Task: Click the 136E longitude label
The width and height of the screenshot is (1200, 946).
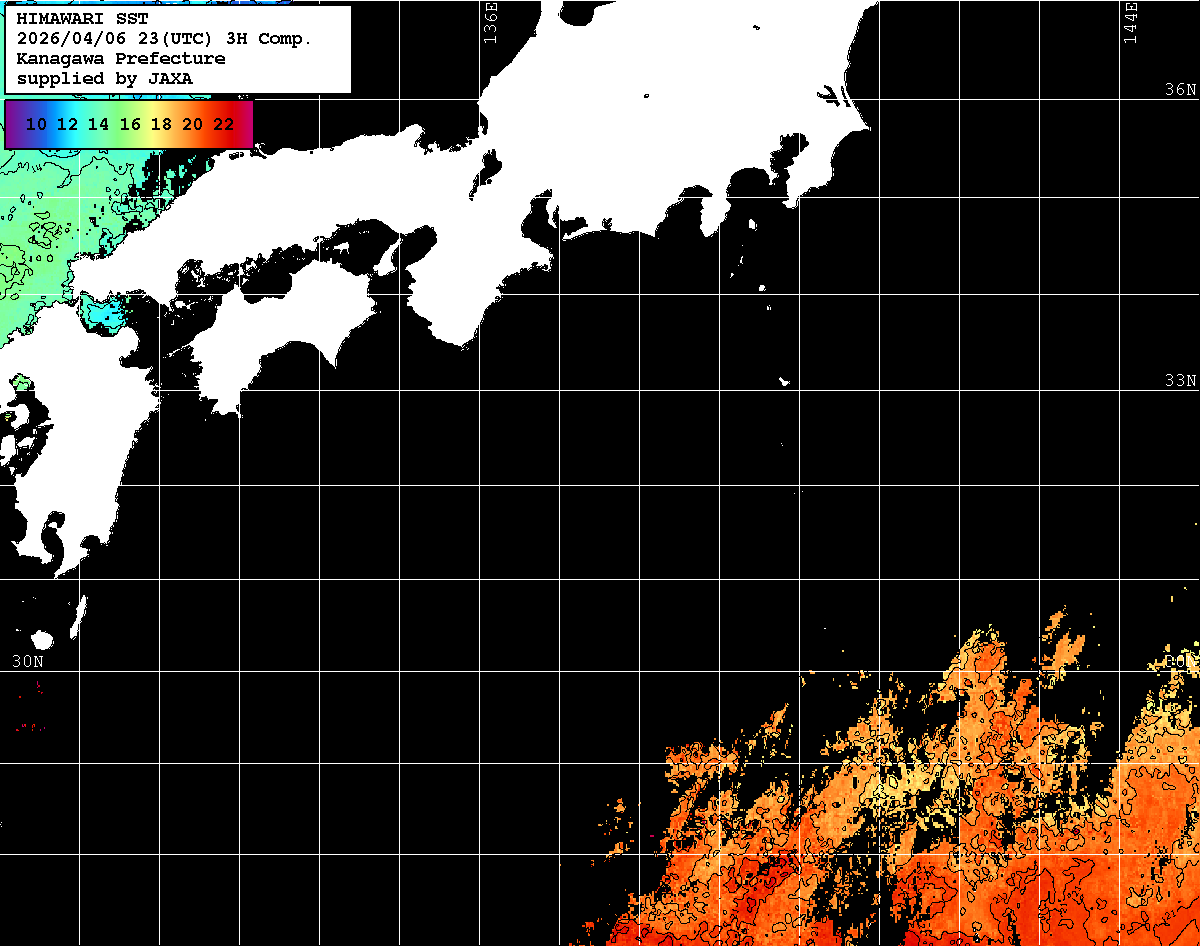Action: 489,22
